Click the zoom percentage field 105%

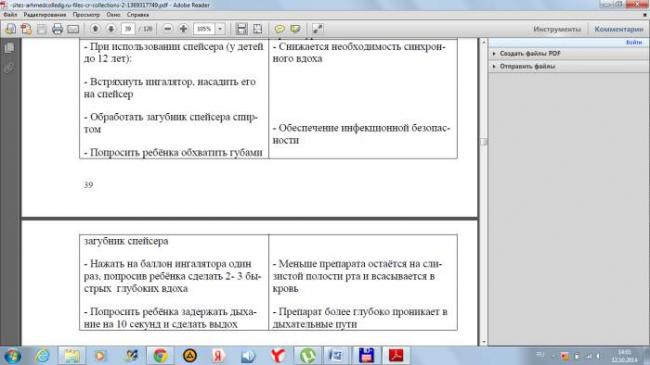[x=204, y=29]
